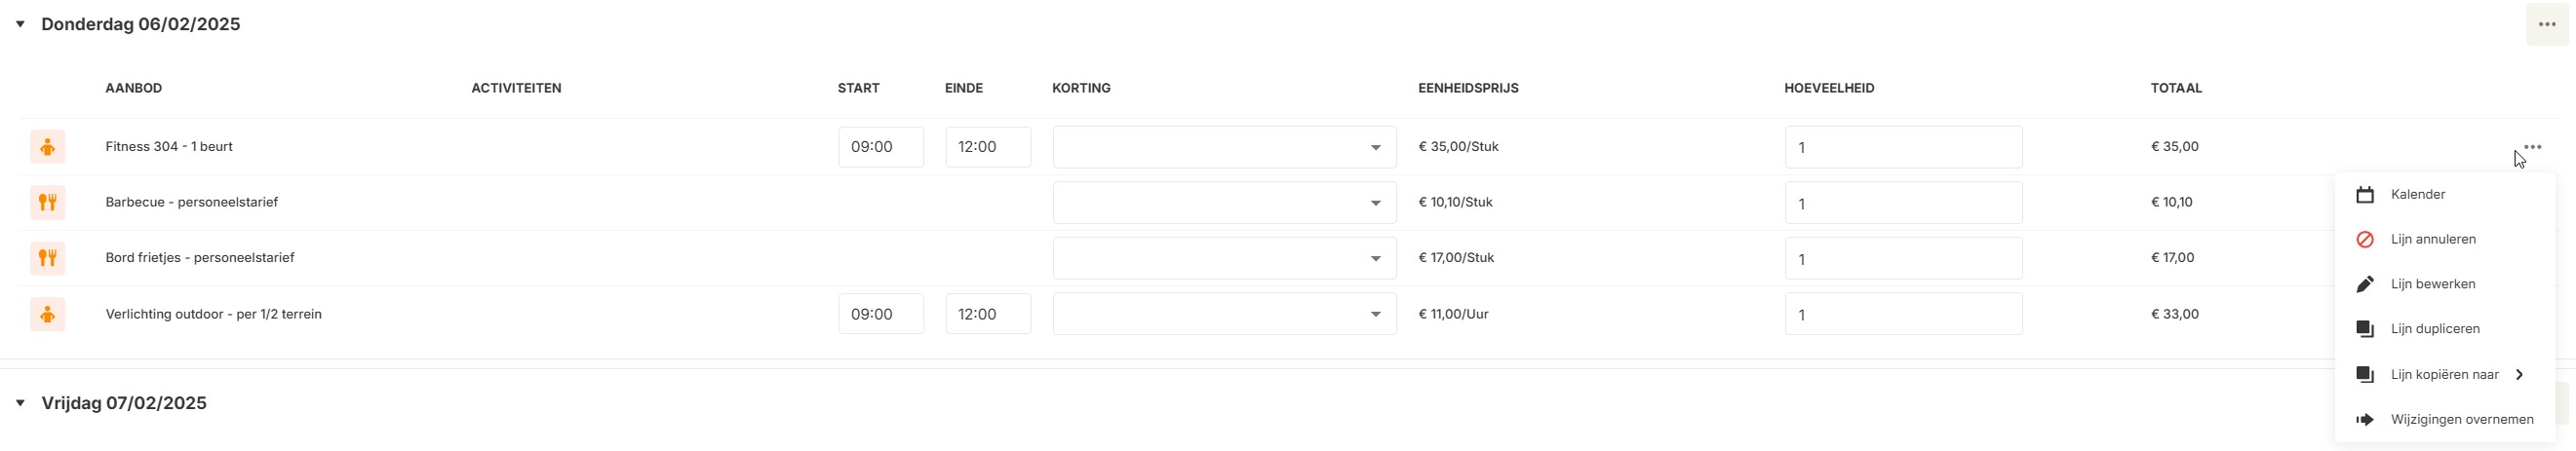Click the calendar icon in context menu
Viewport: 2576px width, 451px height.
(2364, 195)
